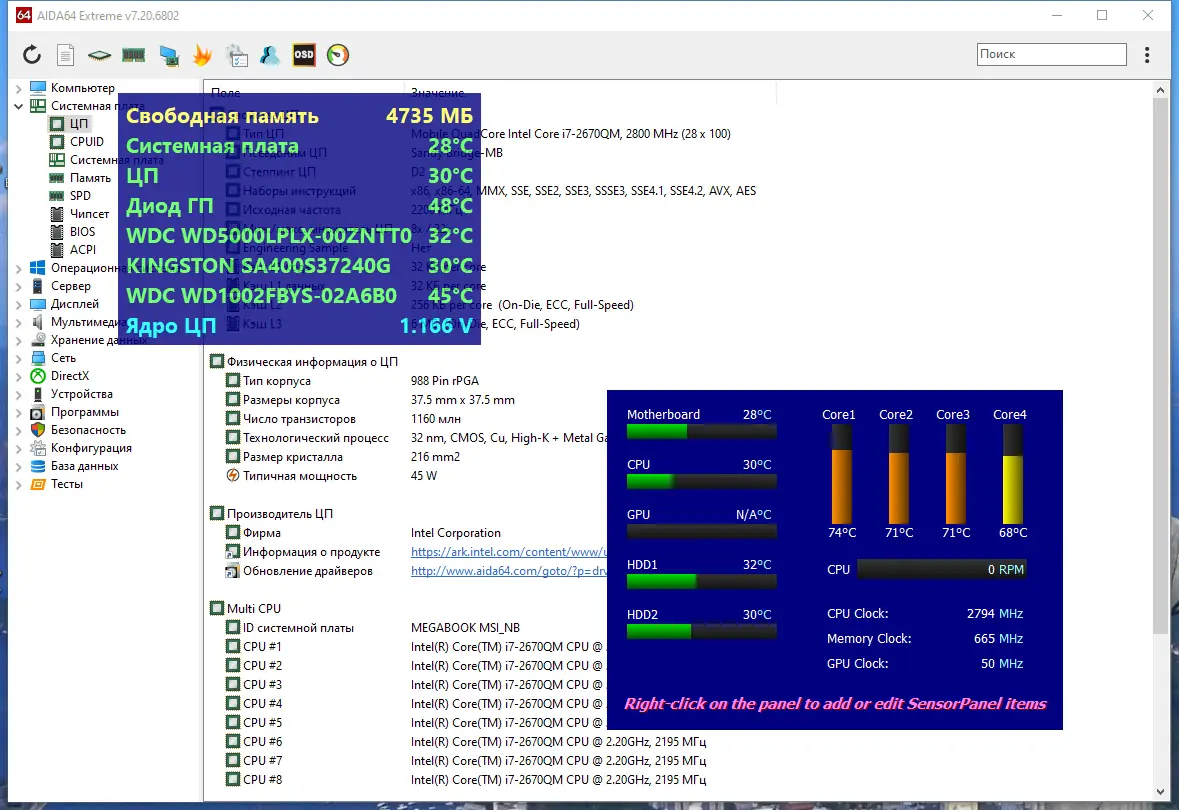Expand the DirectX tree node
Viewport: 1179px width, 810px height.
[x=19, y=376]
